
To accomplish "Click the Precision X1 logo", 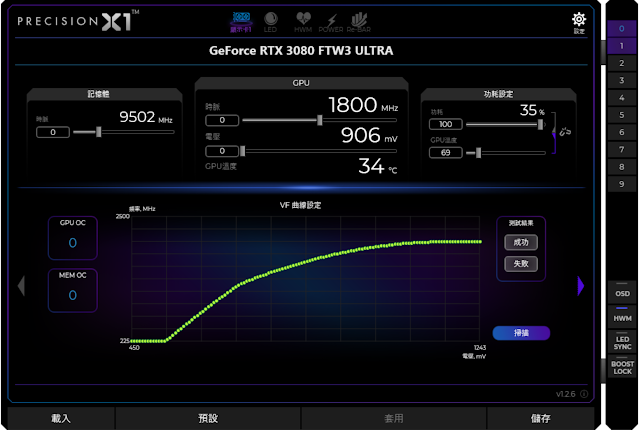I will tap(77, 21).
